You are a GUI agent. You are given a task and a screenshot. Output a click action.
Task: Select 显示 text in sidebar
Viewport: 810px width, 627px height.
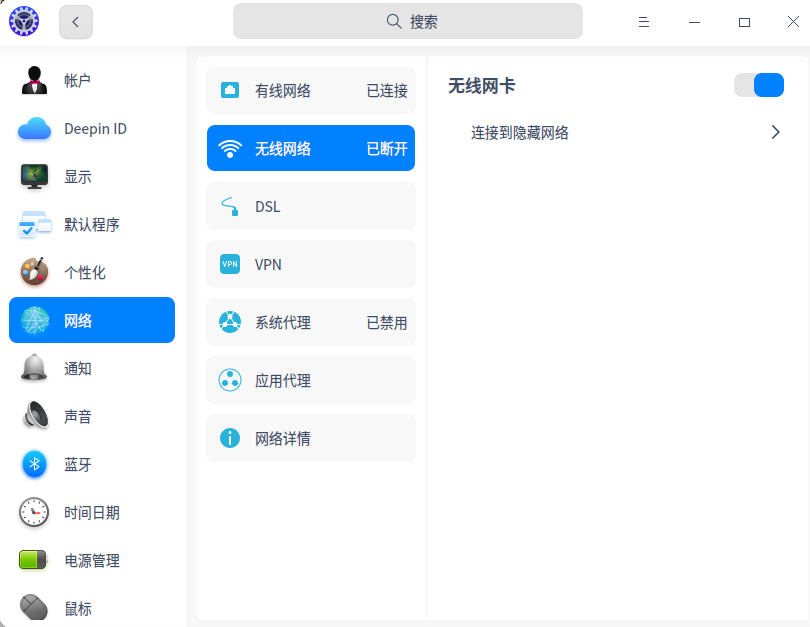(77, 177)
